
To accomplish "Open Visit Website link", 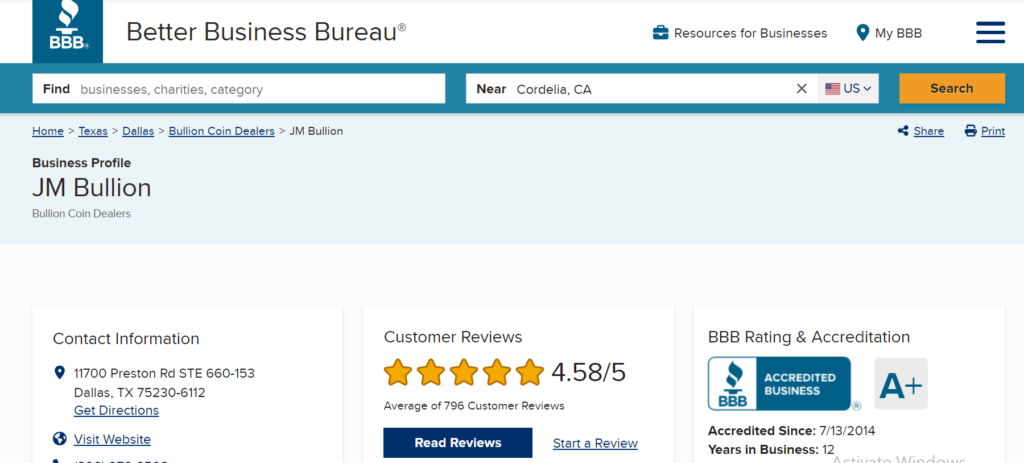I will coord(112,439).
